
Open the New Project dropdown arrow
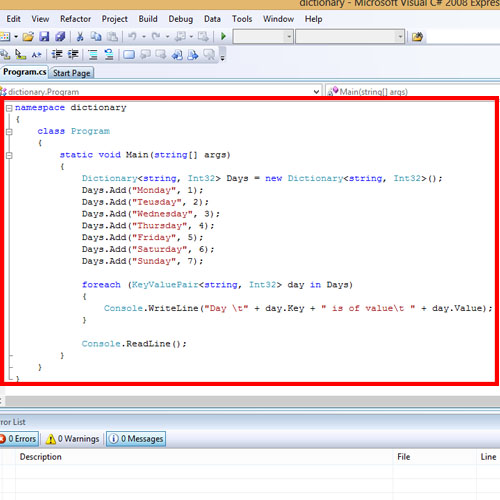[x=16, y=36]
